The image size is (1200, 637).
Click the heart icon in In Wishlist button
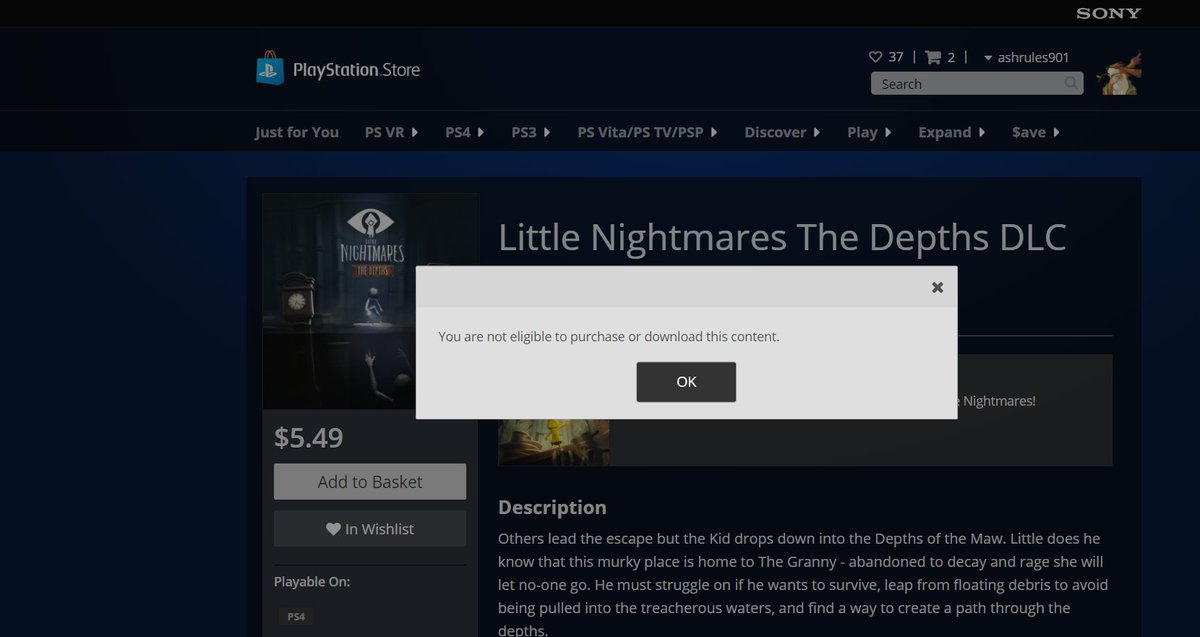click(x=333, y=529)
